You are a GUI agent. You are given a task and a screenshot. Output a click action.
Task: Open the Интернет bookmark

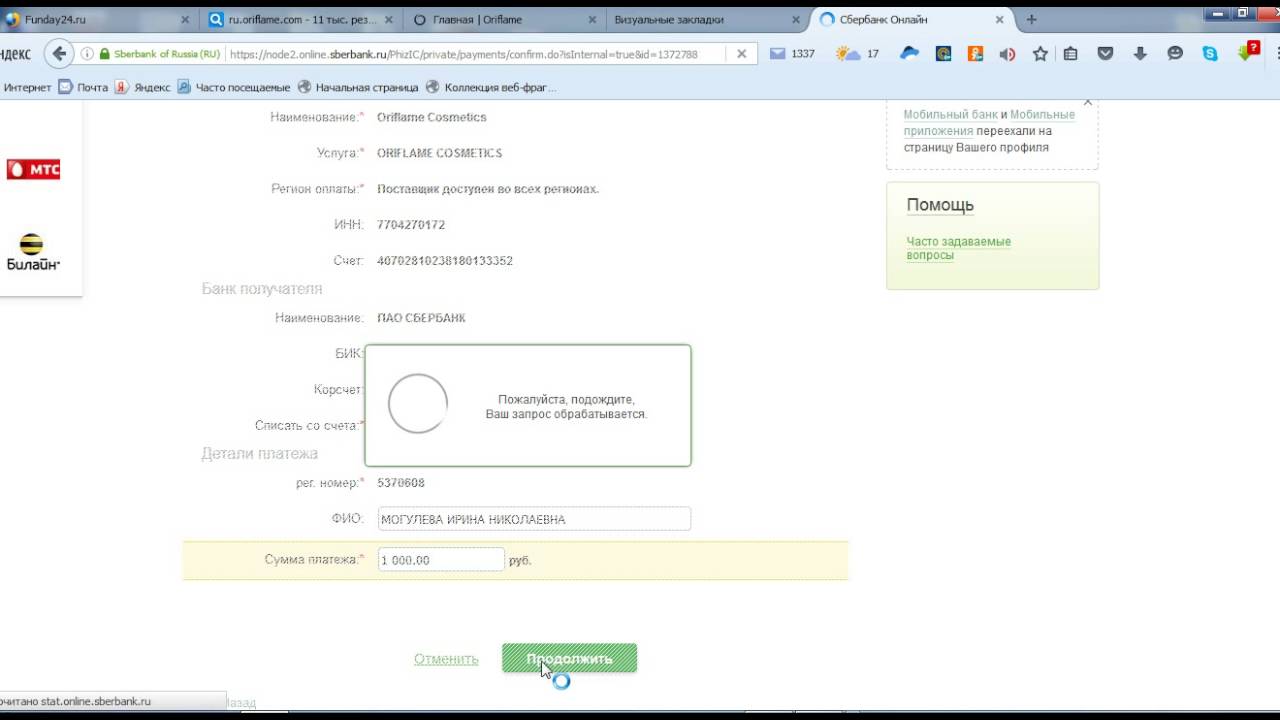tap(26, 87)
